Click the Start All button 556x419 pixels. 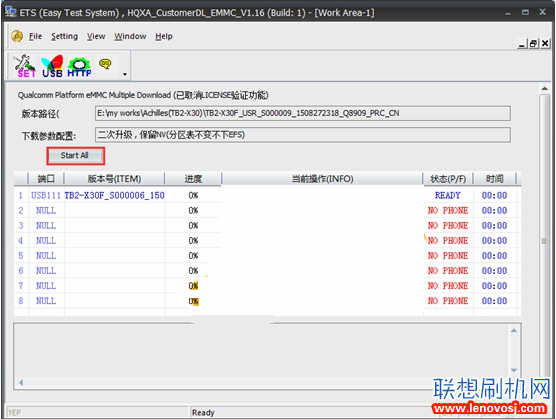point(76,156)
